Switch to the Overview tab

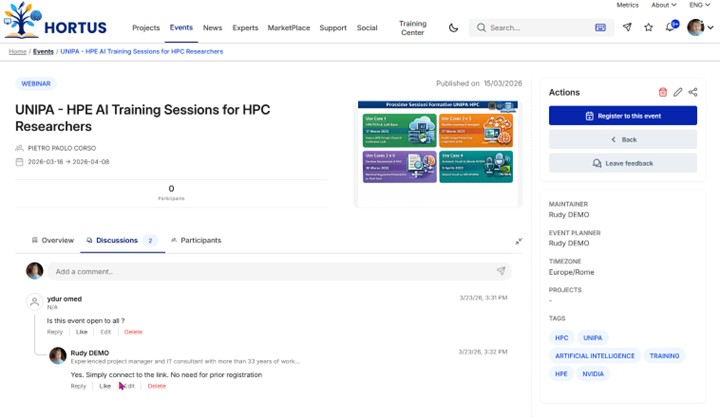pos(53,240)
